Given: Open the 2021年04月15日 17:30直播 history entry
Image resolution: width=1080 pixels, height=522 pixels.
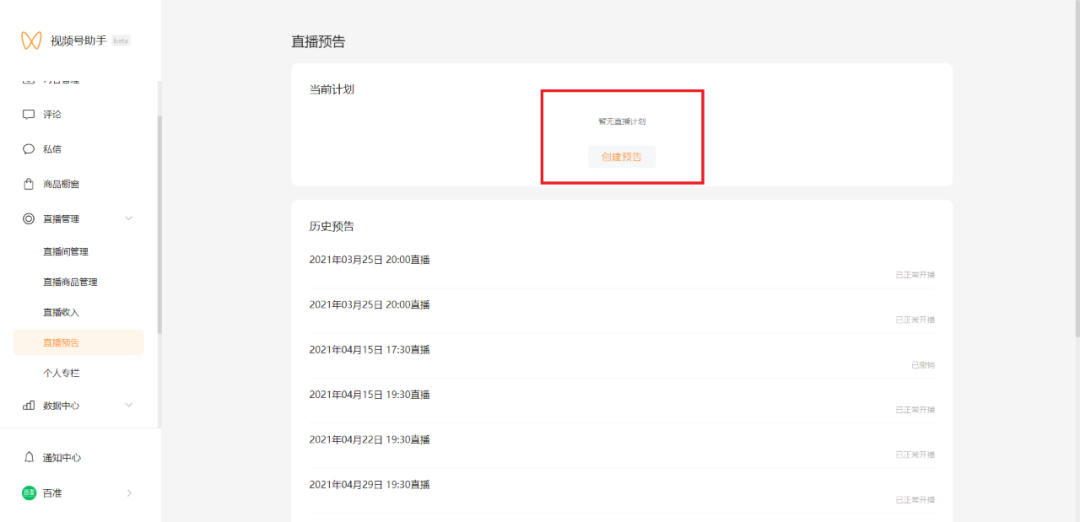Looking at the screenshot, I should click(x=369, y=349).
